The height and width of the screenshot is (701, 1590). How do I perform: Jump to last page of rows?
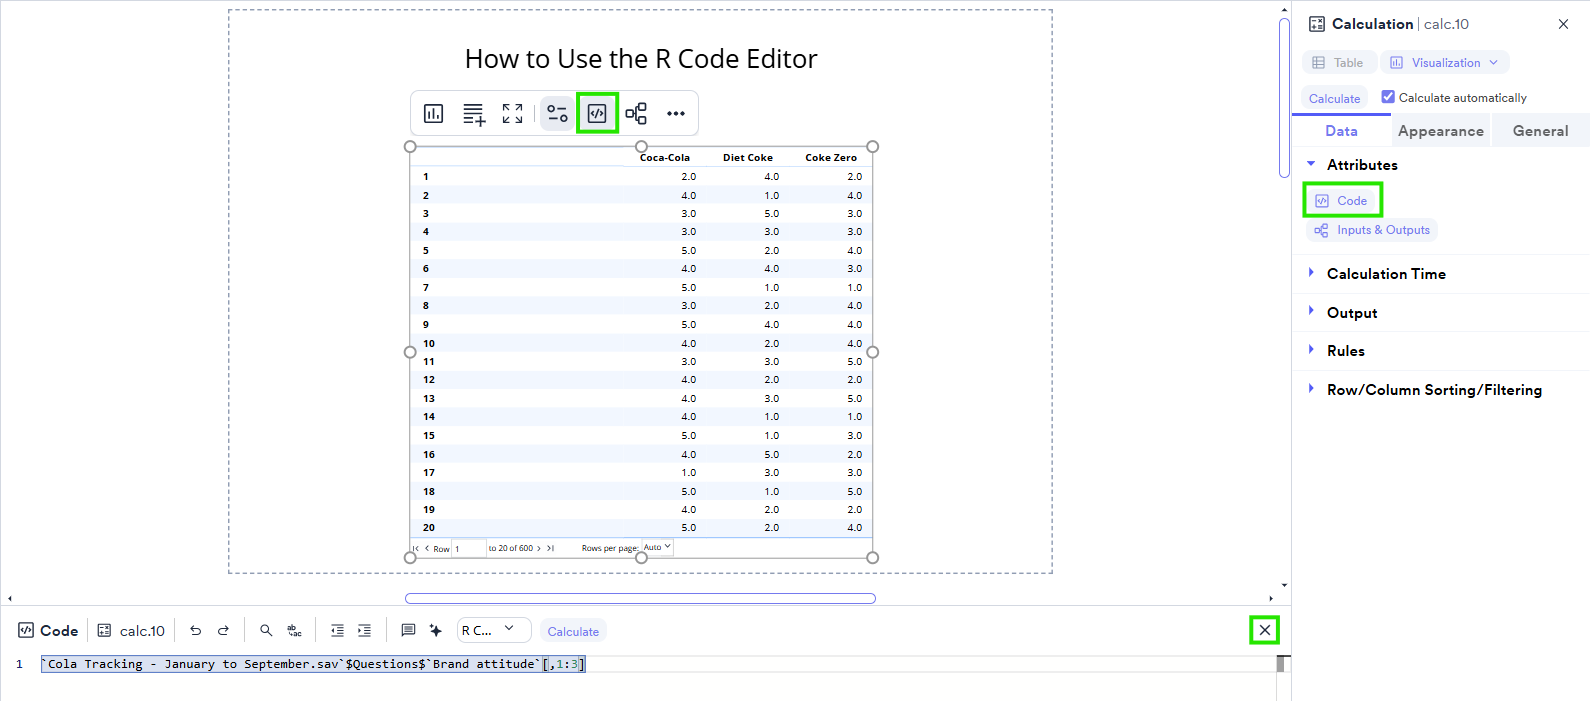(x=550, y=548)
